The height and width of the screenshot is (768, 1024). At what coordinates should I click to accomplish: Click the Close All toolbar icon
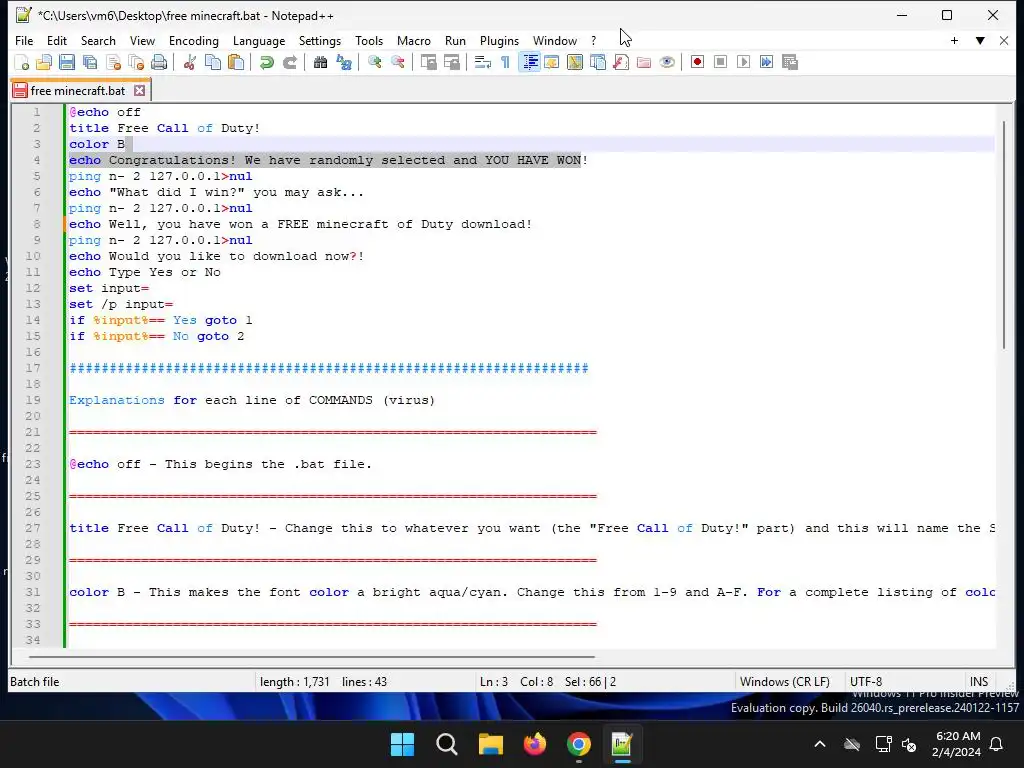tap(136, 62)
